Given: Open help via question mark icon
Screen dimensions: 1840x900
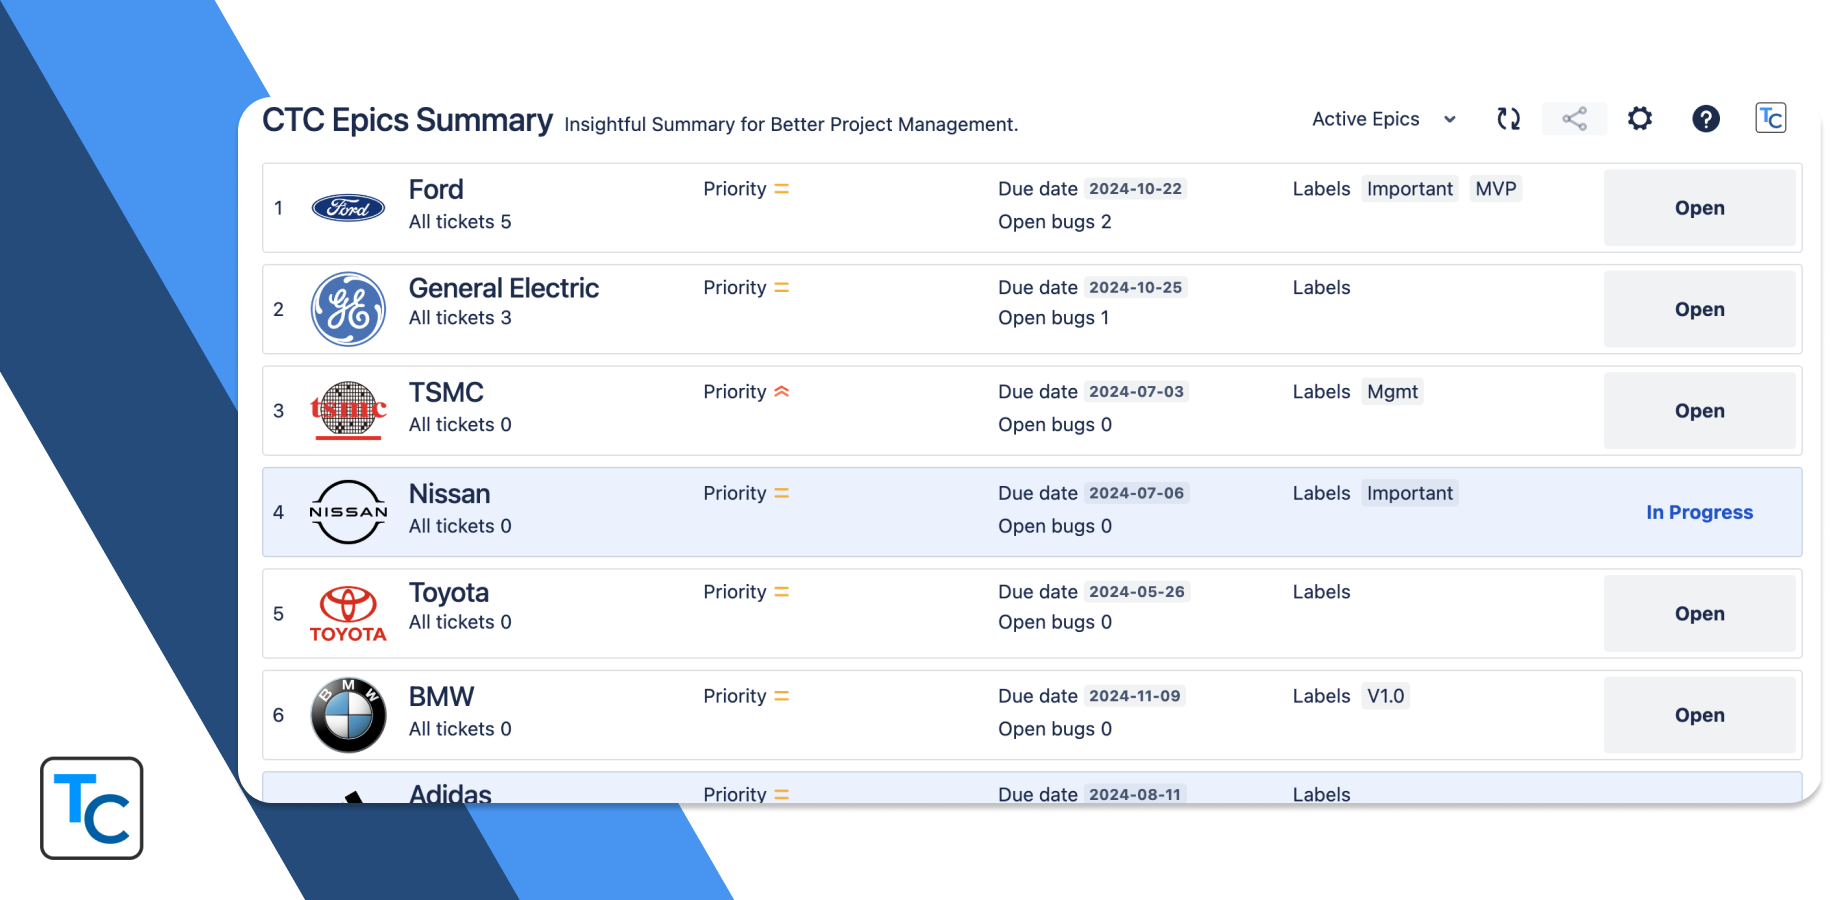Looking at the screenshot, I should click(1706, 119).
